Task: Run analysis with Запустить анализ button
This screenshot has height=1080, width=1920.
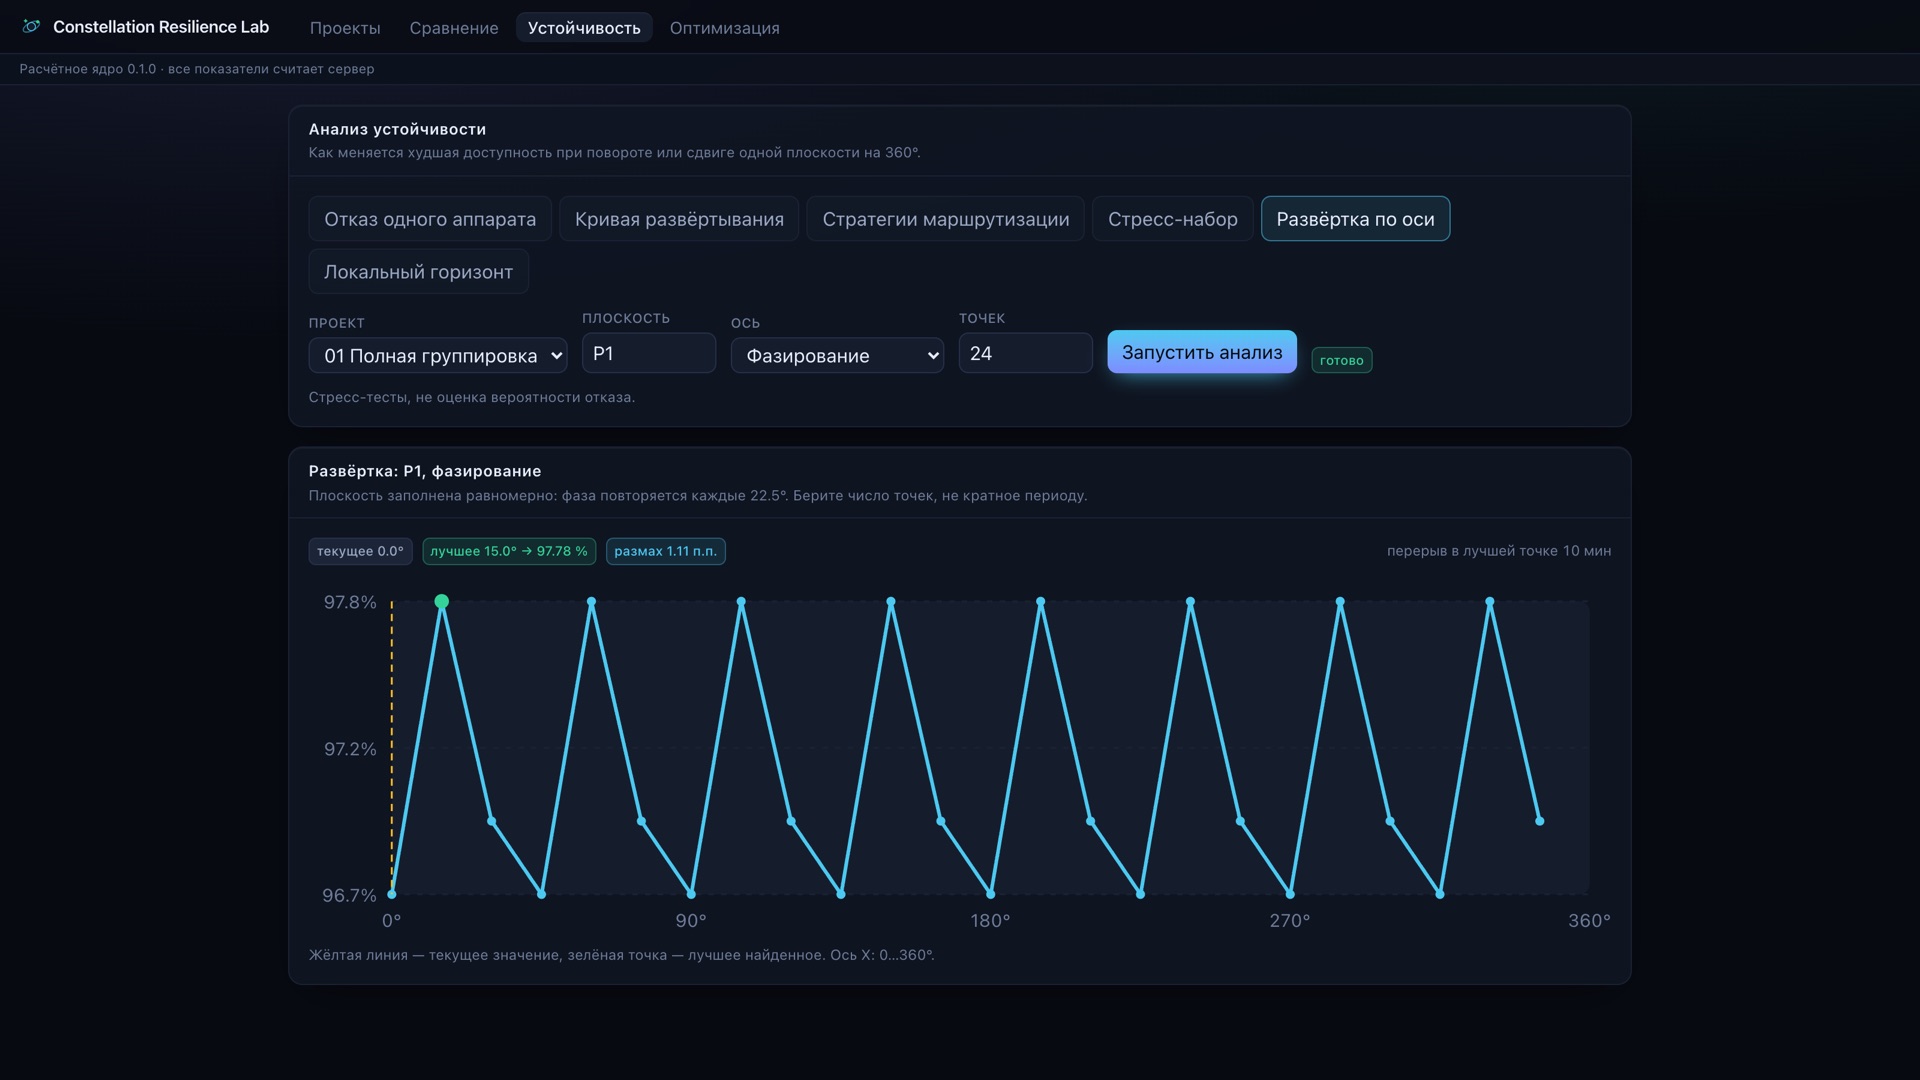Action: [1202, 352]
